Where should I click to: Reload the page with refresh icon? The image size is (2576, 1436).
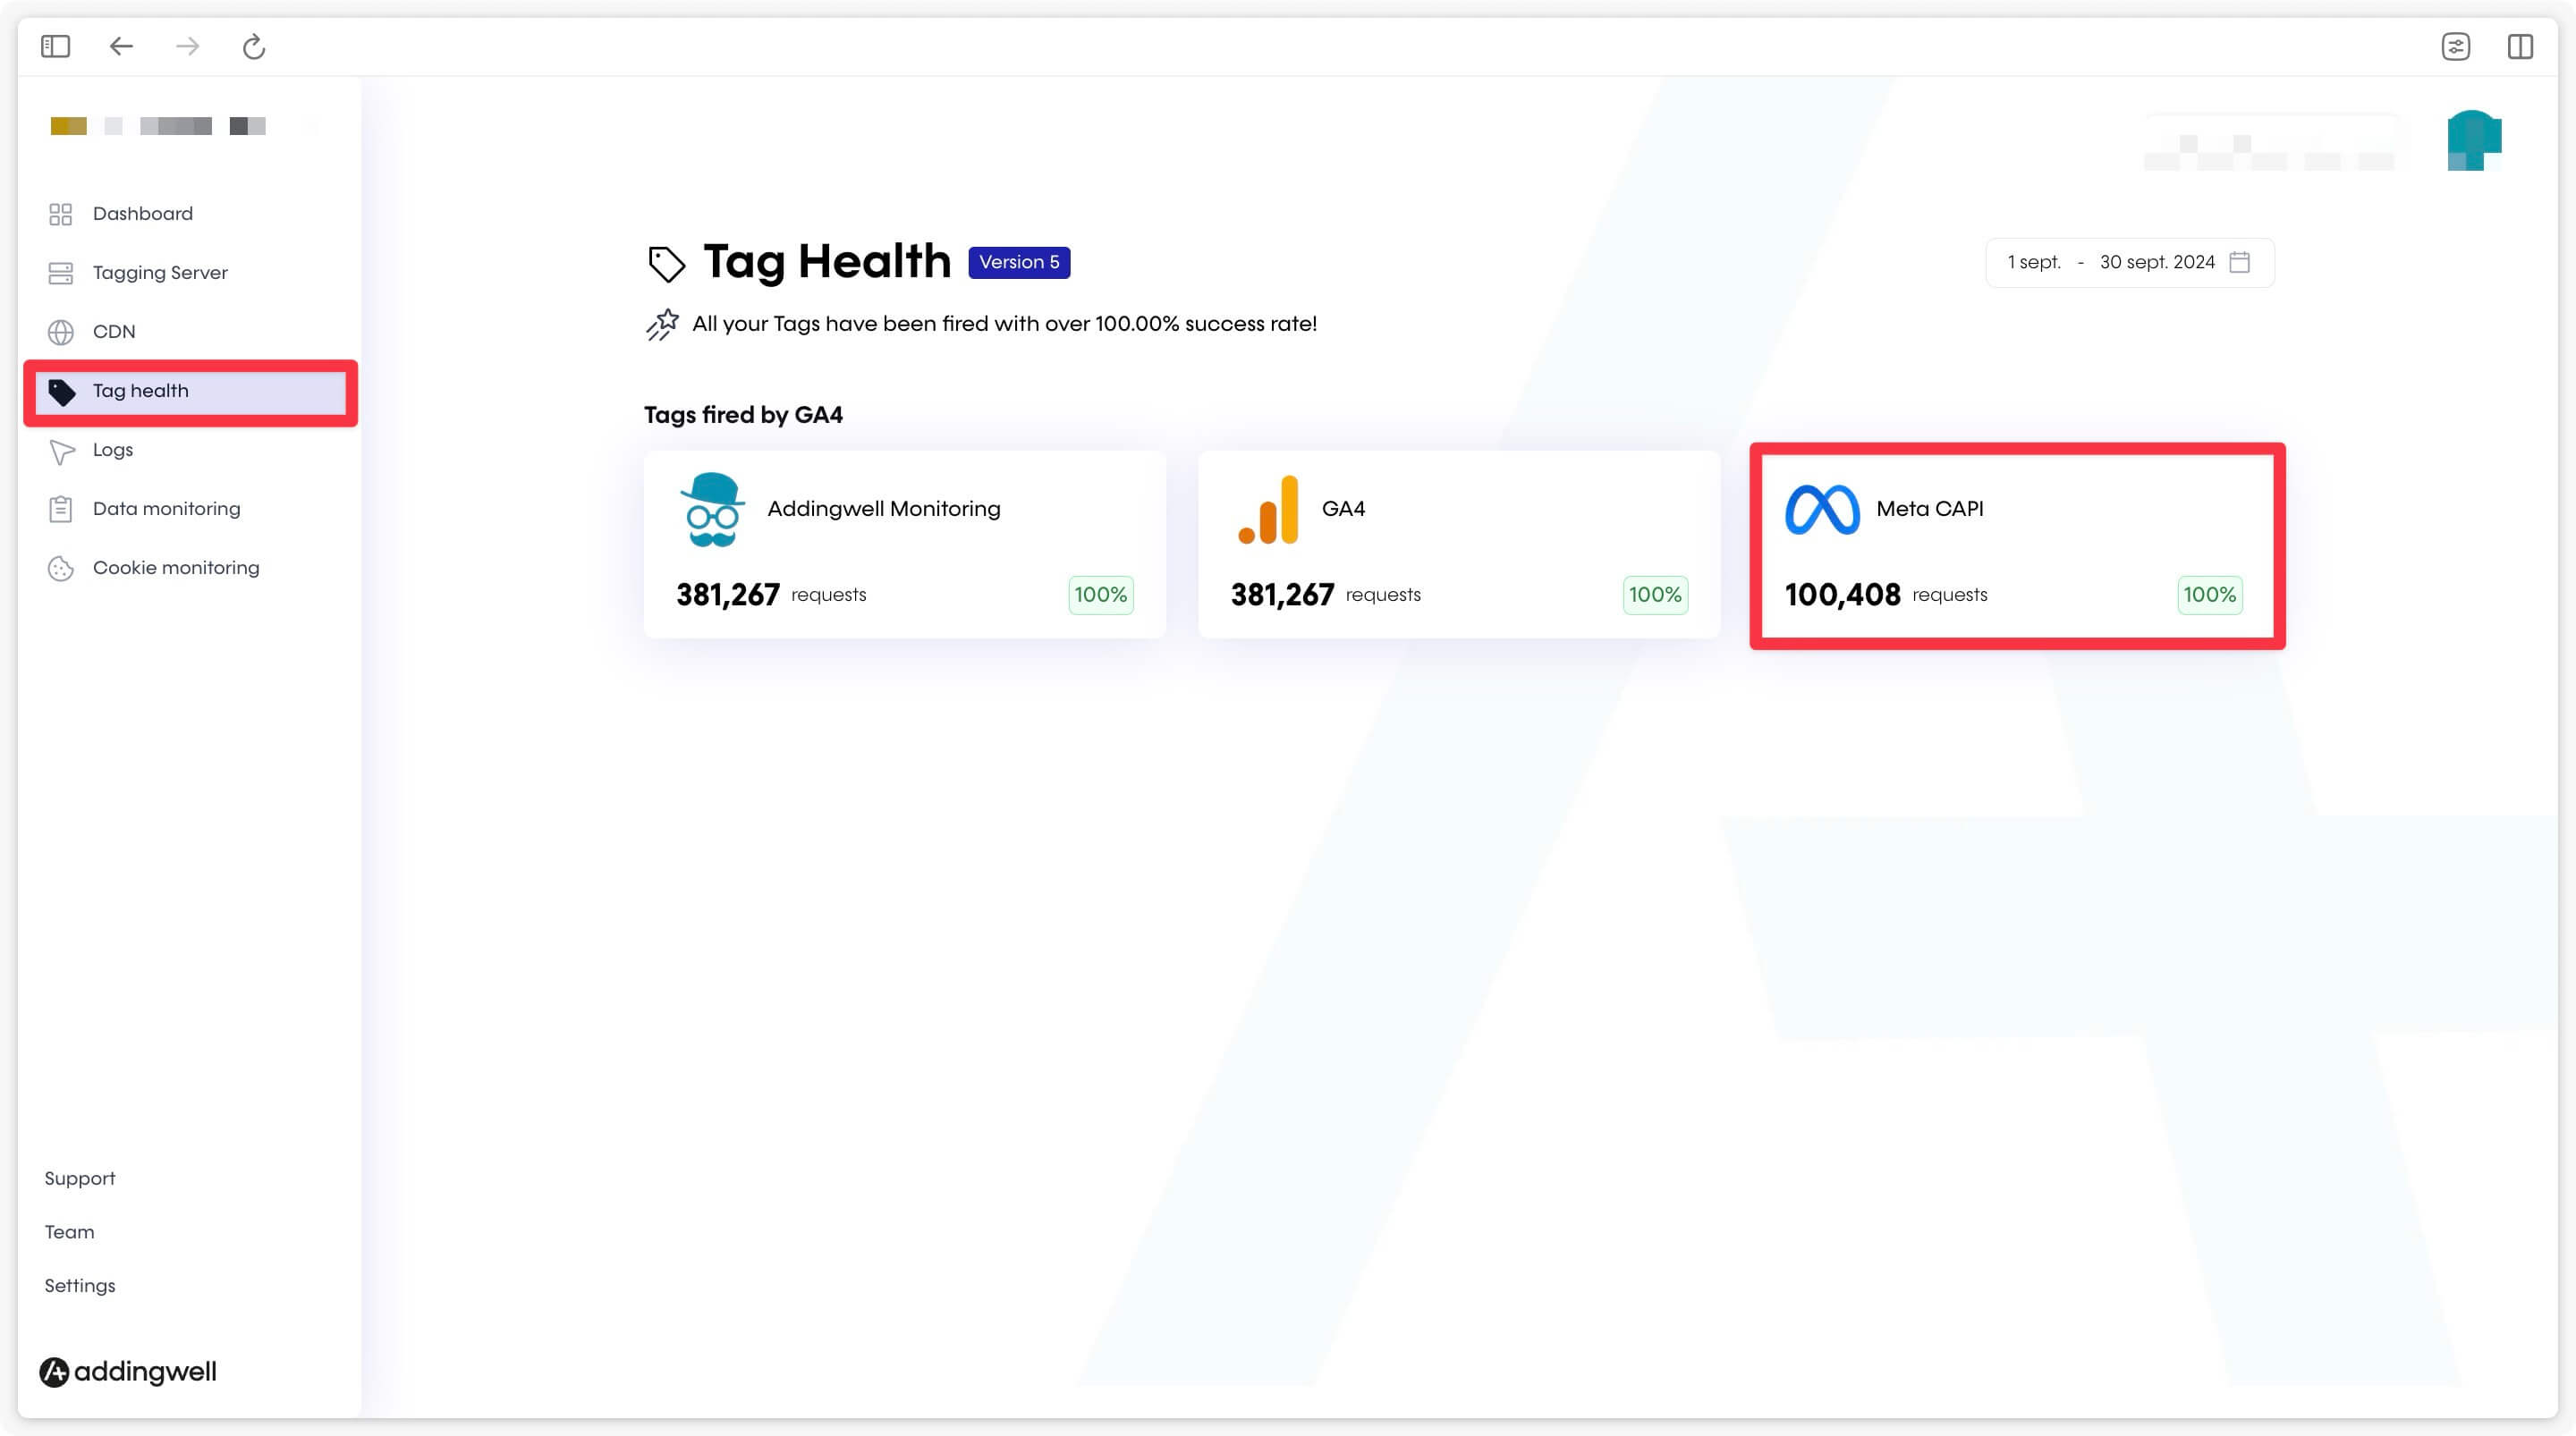pos(254,46)
